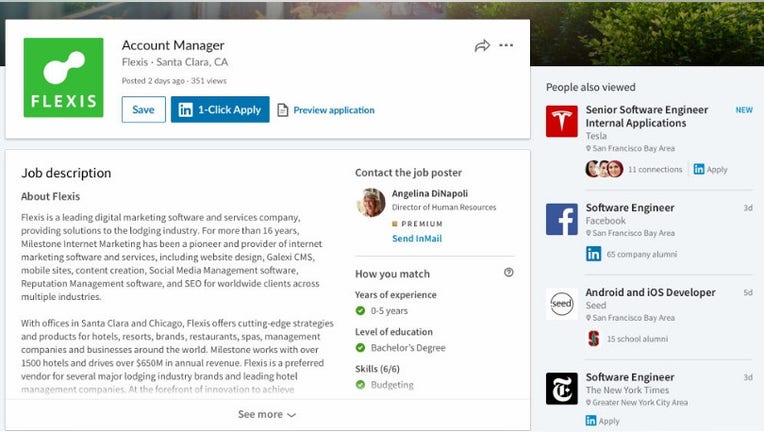
Task: Click the document icon beside Preview application
Action: click(x=283, y=110)
